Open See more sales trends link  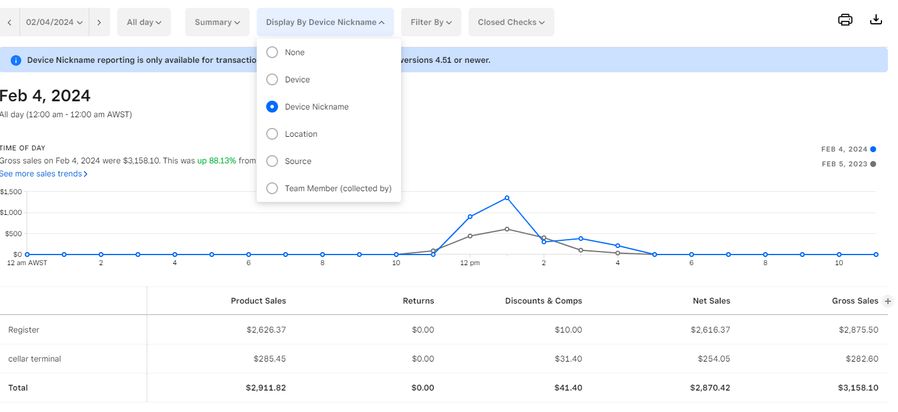pos(44,174)
